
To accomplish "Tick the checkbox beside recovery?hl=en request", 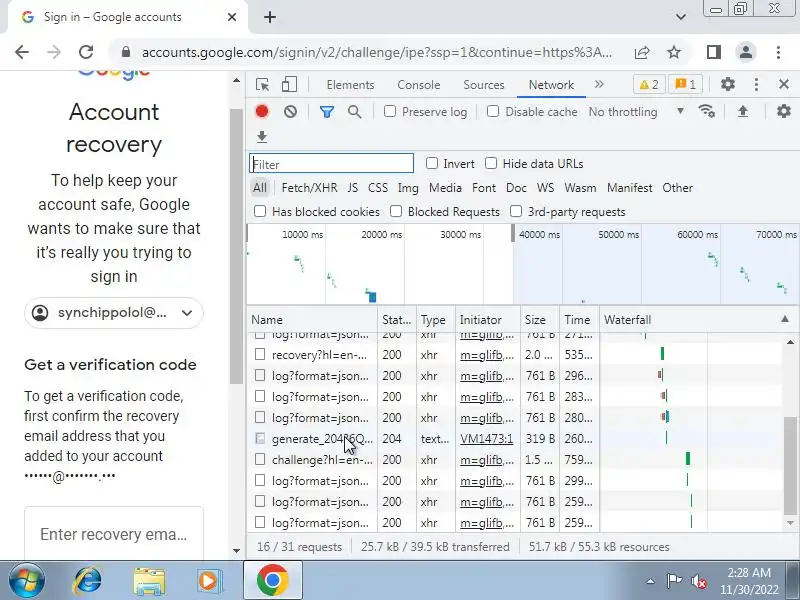I will (x=260, y=354).
